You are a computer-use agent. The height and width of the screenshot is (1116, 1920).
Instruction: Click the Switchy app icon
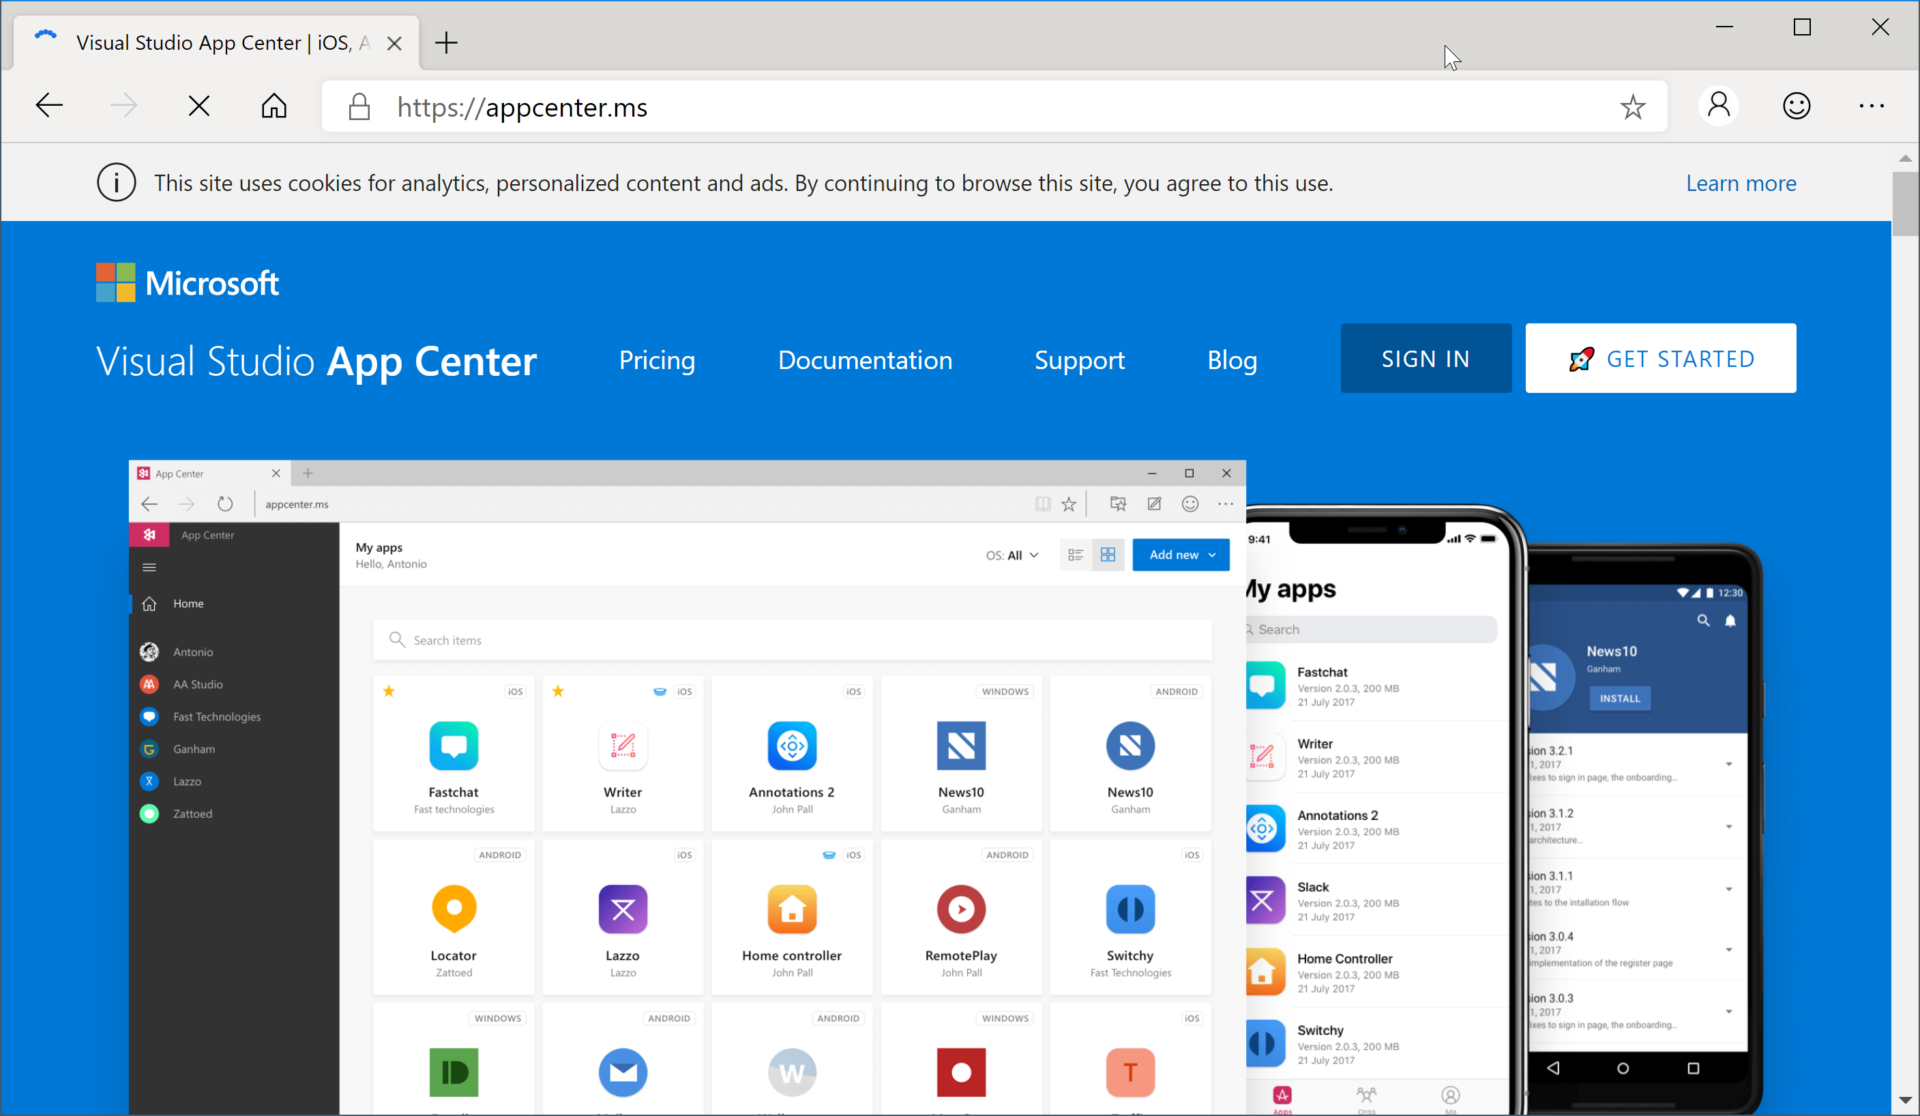[1129, 909]
